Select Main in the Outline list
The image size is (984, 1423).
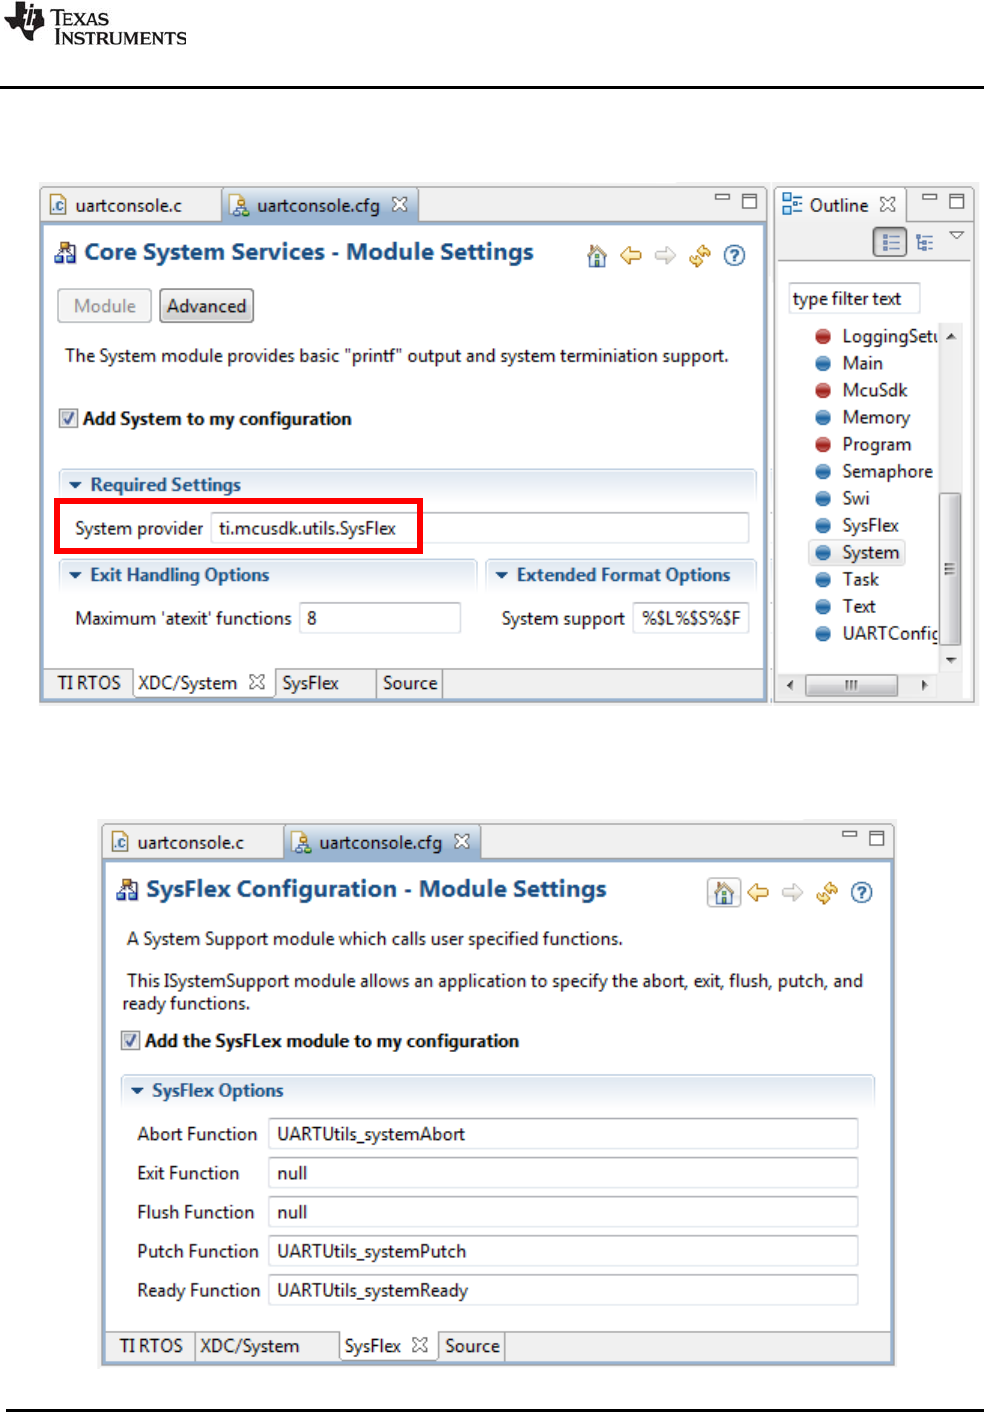[x=850, y=363]
